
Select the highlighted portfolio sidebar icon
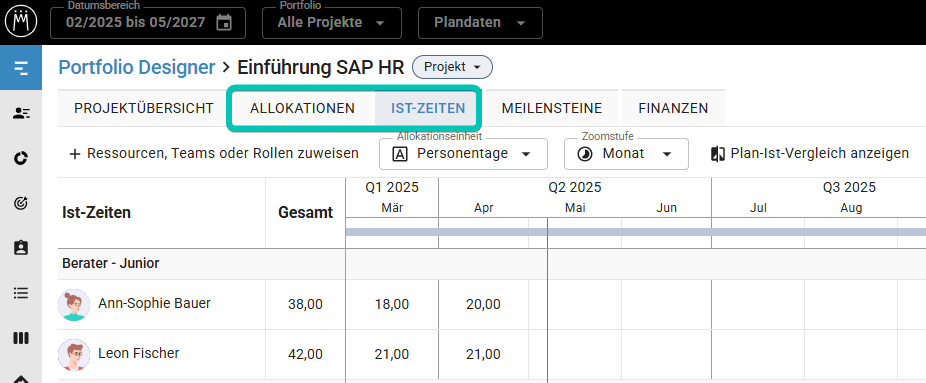click(21, 68)
